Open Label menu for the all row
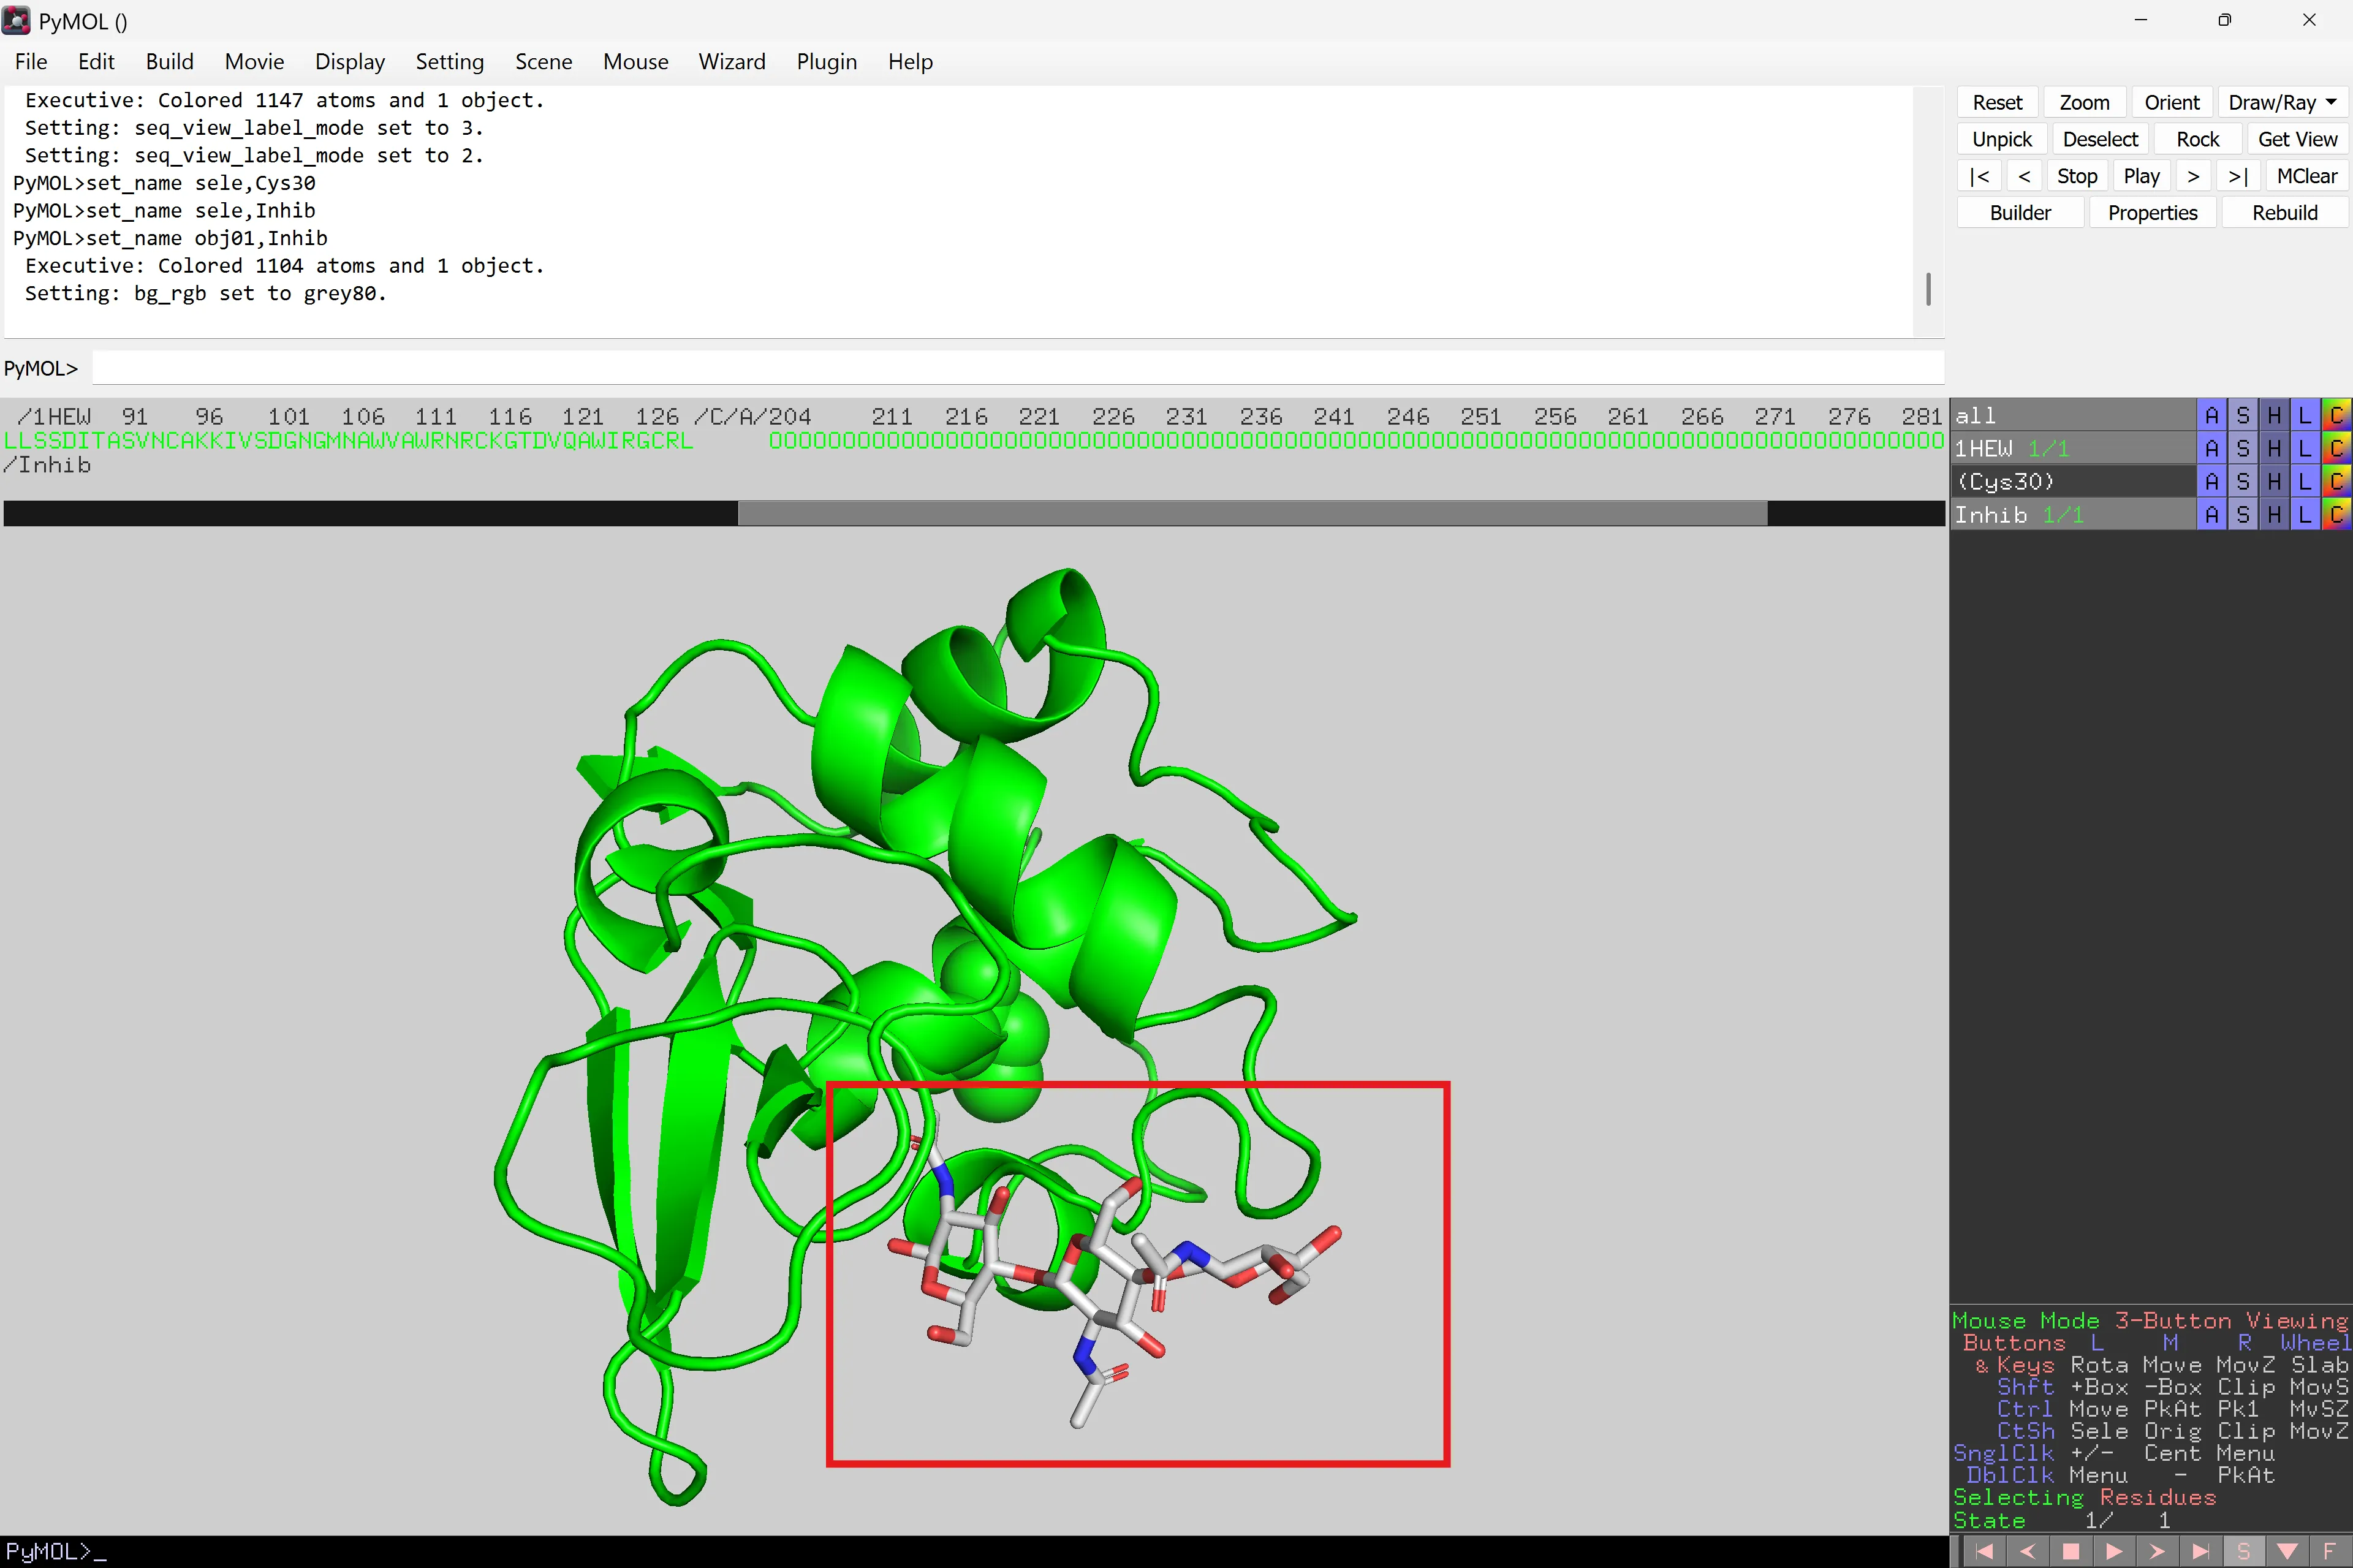The height and width of the screenshot is (1568, 2353). pyautogui.click(x=2305, y=415)
